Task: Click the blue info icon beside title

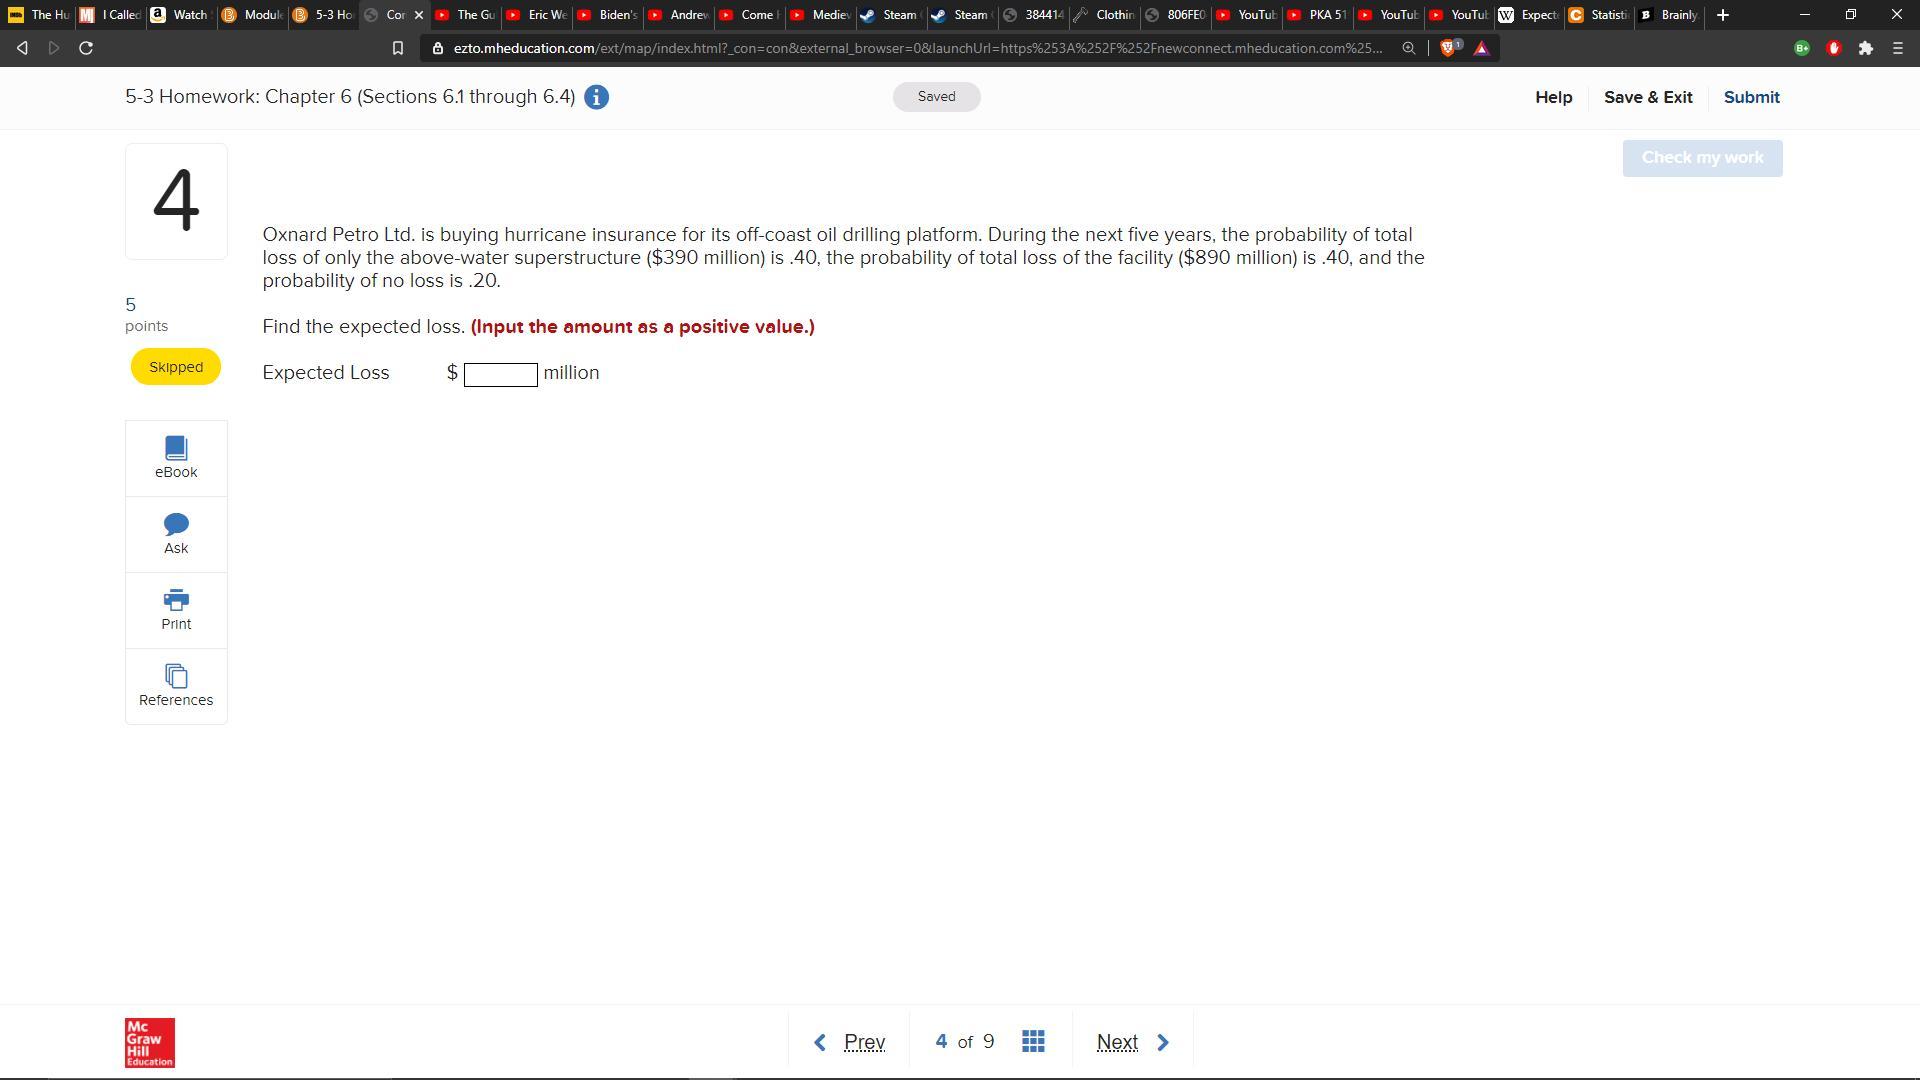Action: point(596,97)
